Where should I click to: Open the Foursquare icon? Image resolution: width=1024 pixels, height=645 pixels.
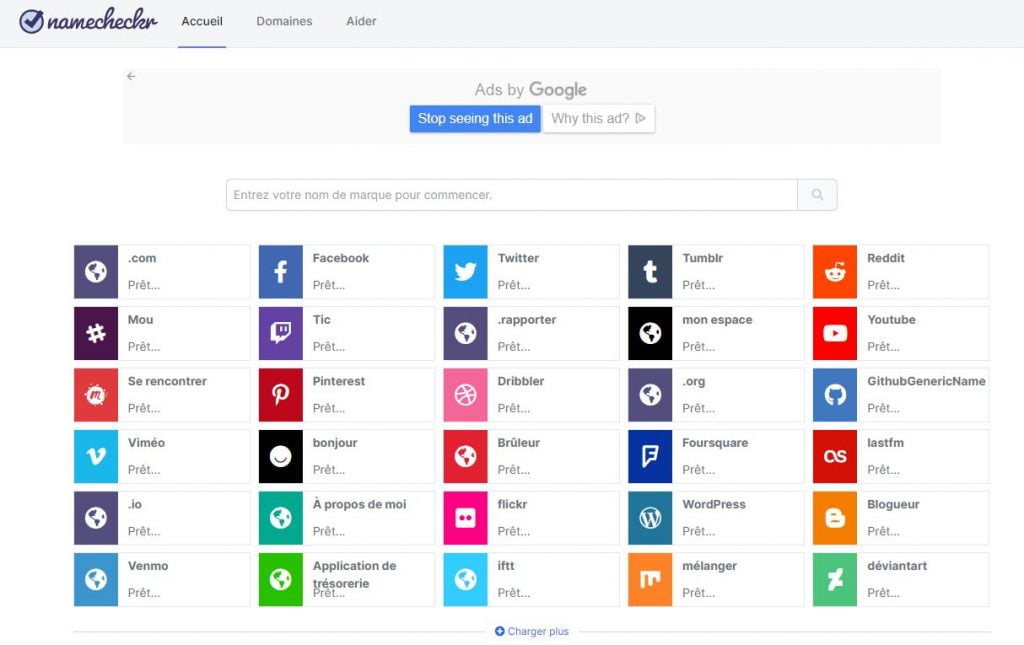point(650,456)
